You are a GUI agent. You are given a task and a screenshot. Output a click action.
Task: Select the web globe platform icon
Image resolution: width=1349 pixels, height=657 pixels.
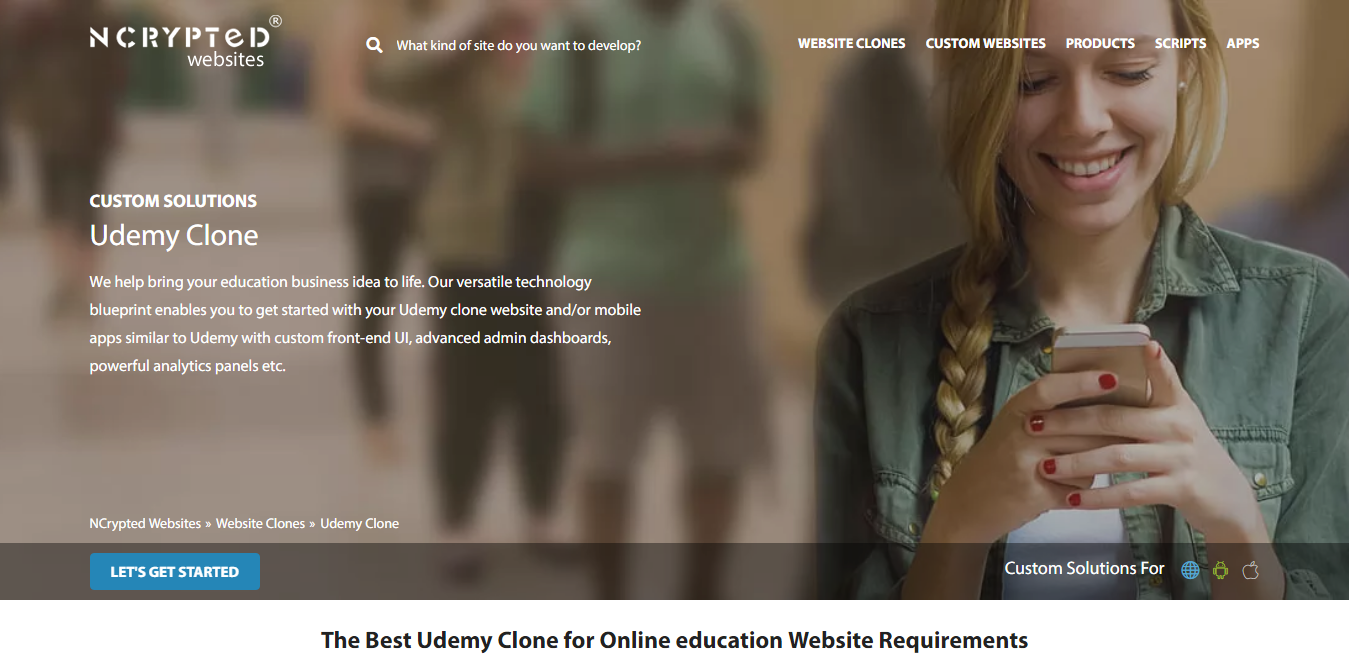1190,570
